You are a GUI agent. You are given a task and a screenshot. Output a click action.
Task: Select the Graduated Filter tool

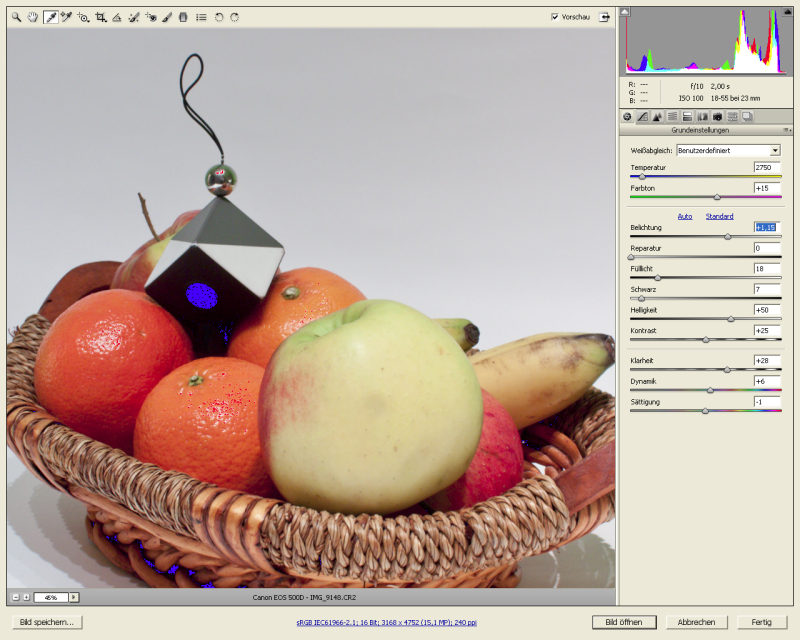tap(183, 17)
